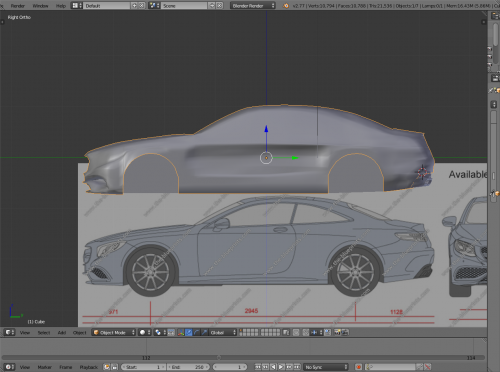
Task: Select the scale manipulator icon
Action: [204, 332]
